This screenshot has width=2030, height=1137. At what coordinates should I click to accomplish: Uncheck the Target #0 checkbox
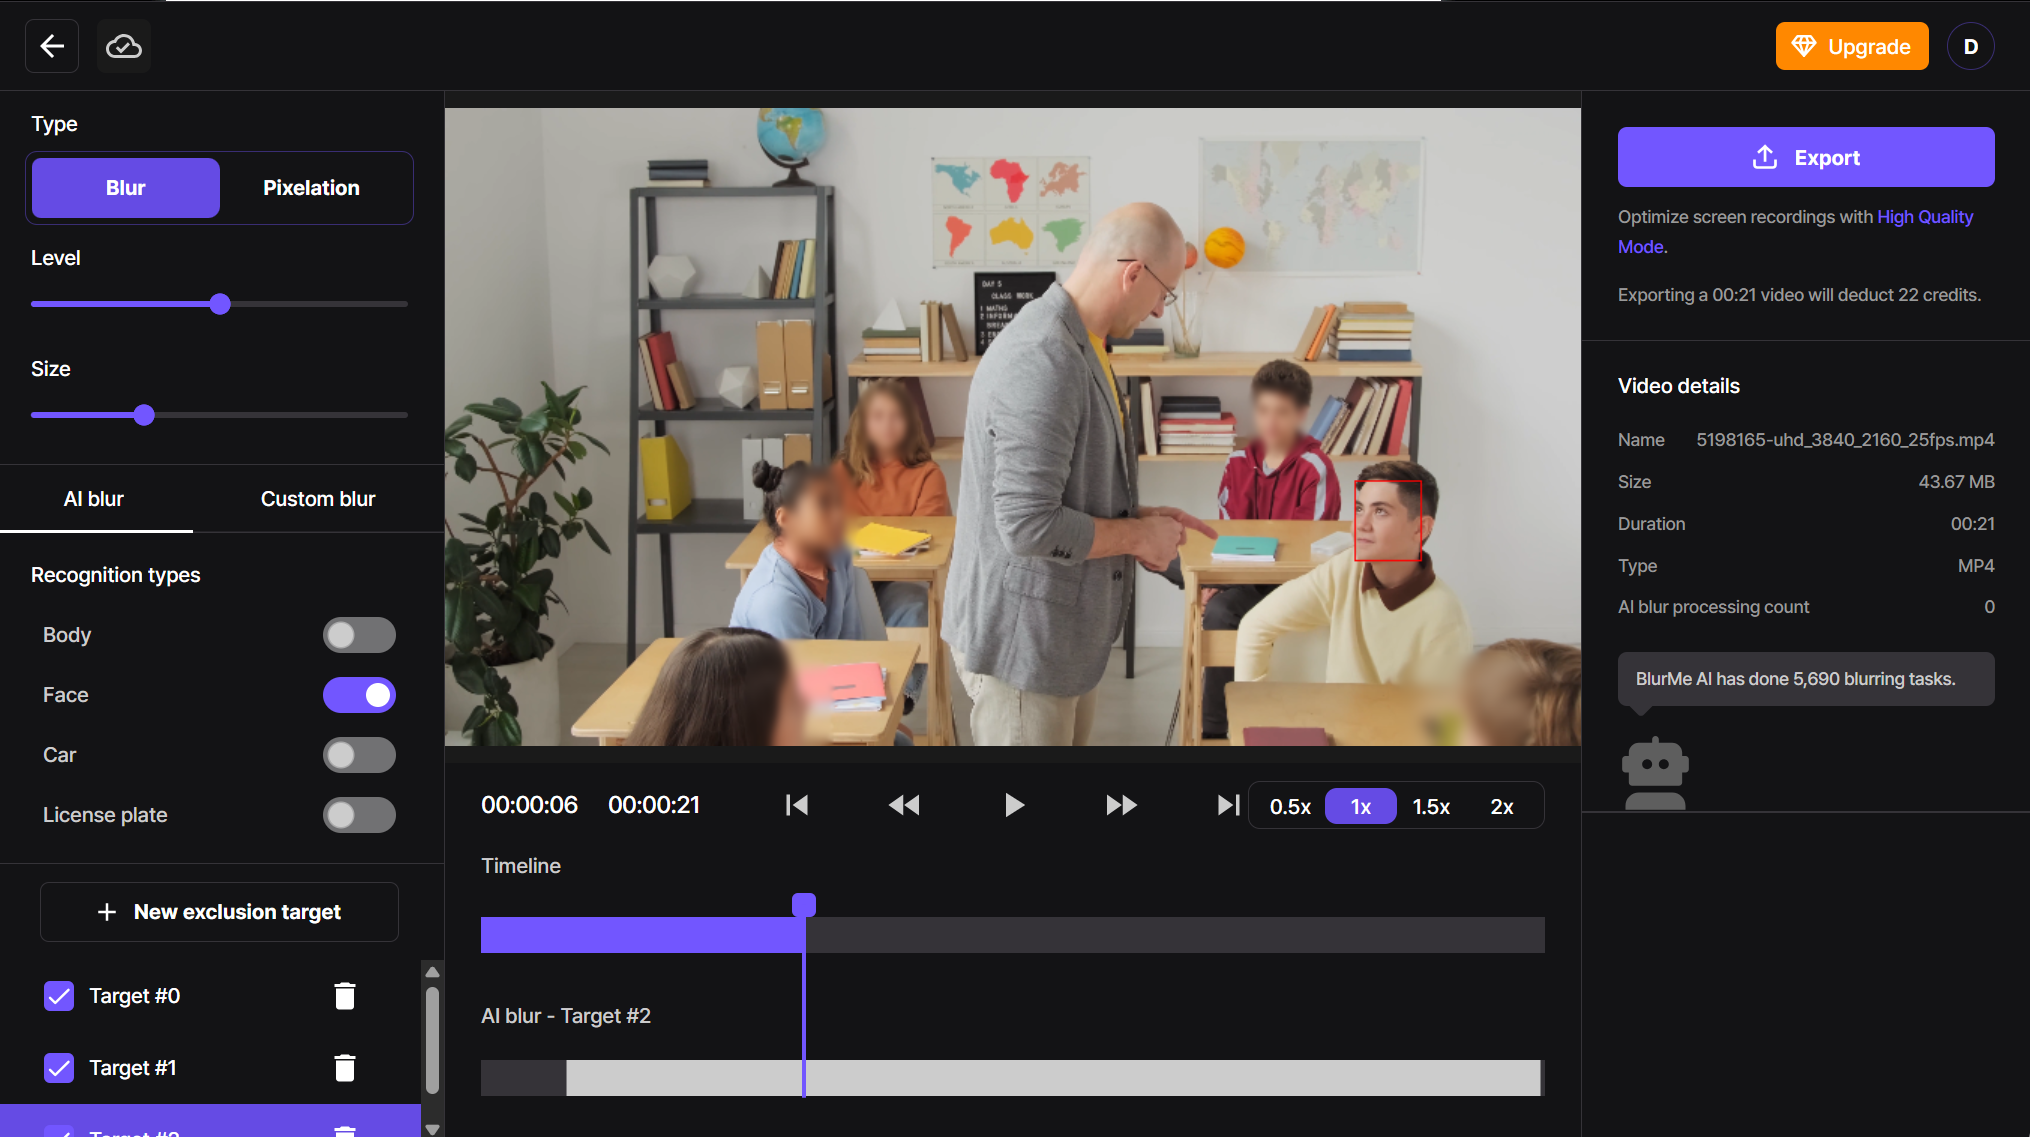(x=59, y=996)
